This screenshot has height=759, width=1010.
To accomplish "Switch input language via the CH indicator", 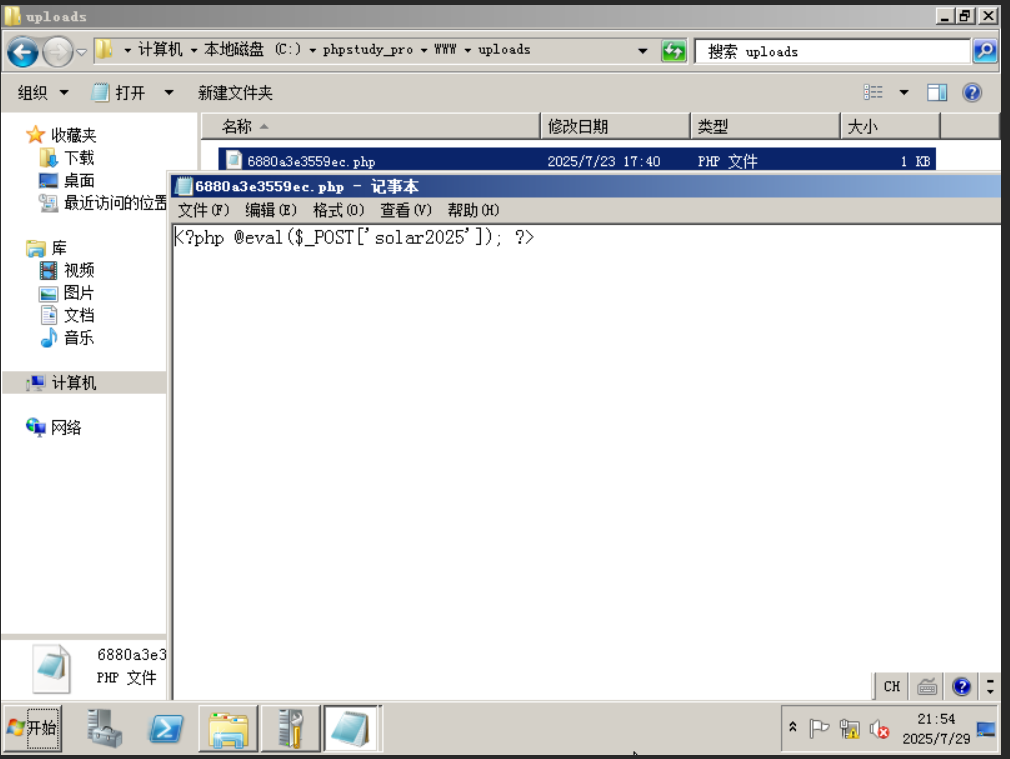I will point(890,686).
